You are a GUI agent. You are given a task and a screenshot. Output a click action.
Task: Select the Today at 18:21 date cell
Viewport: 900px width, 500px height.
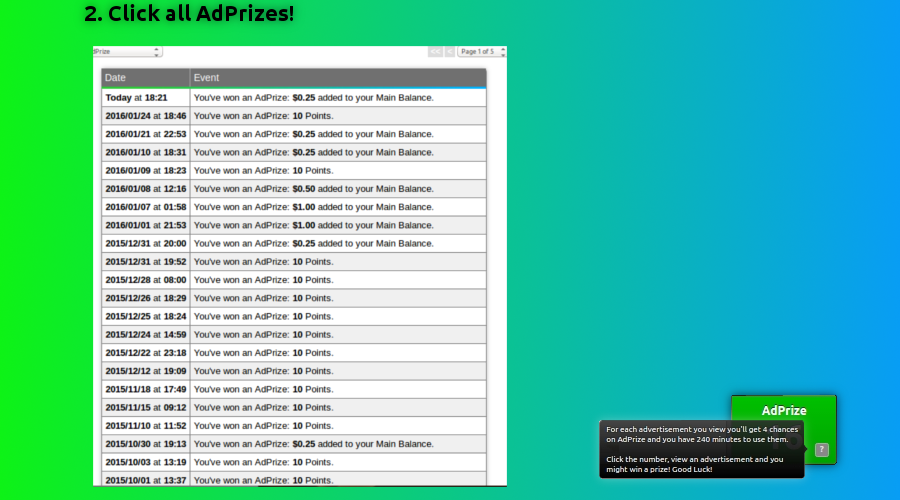[146, 98]
